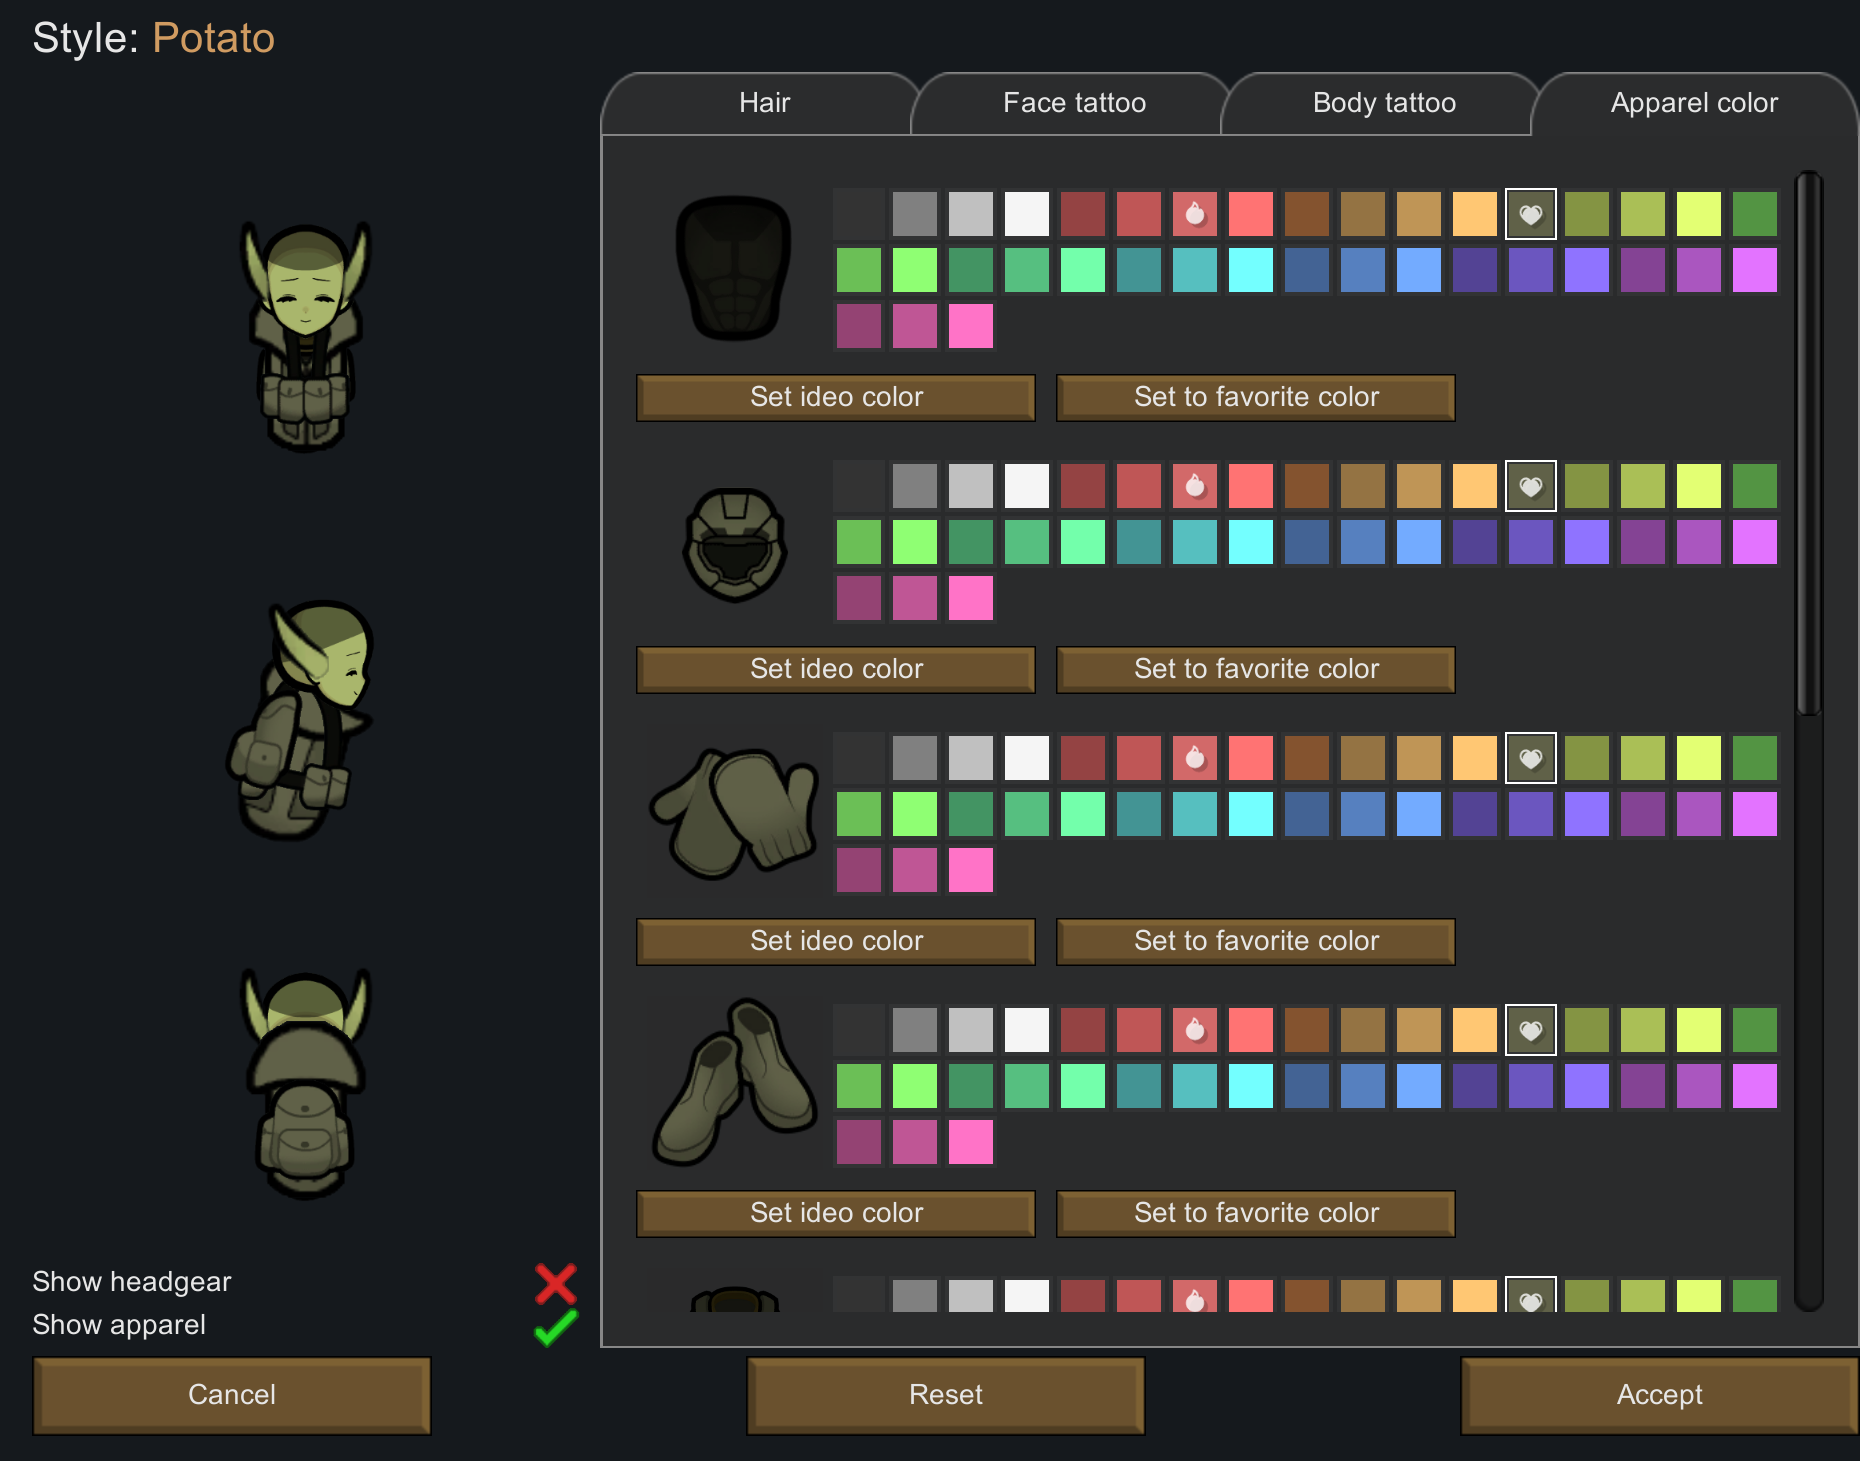Pick dark plum swatch in boots third row
This screenshot has height=1461, width=1860.
pyautogui.click(x=859, y=1142)
